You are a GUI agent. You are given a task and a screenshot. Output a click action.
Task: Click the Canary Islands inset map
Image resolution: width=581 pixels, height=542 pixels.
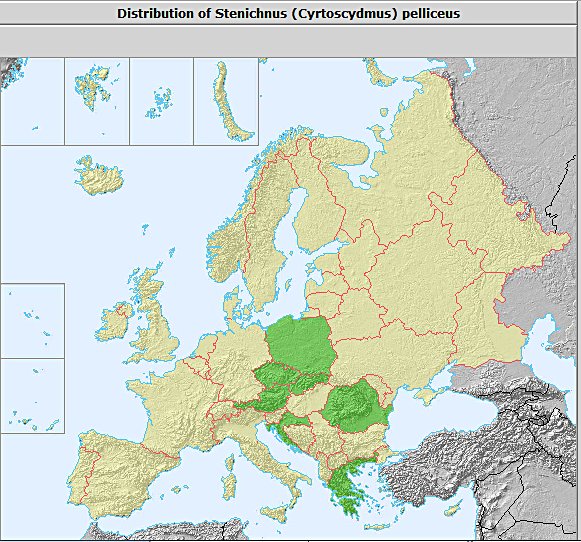tap(33, 396)
